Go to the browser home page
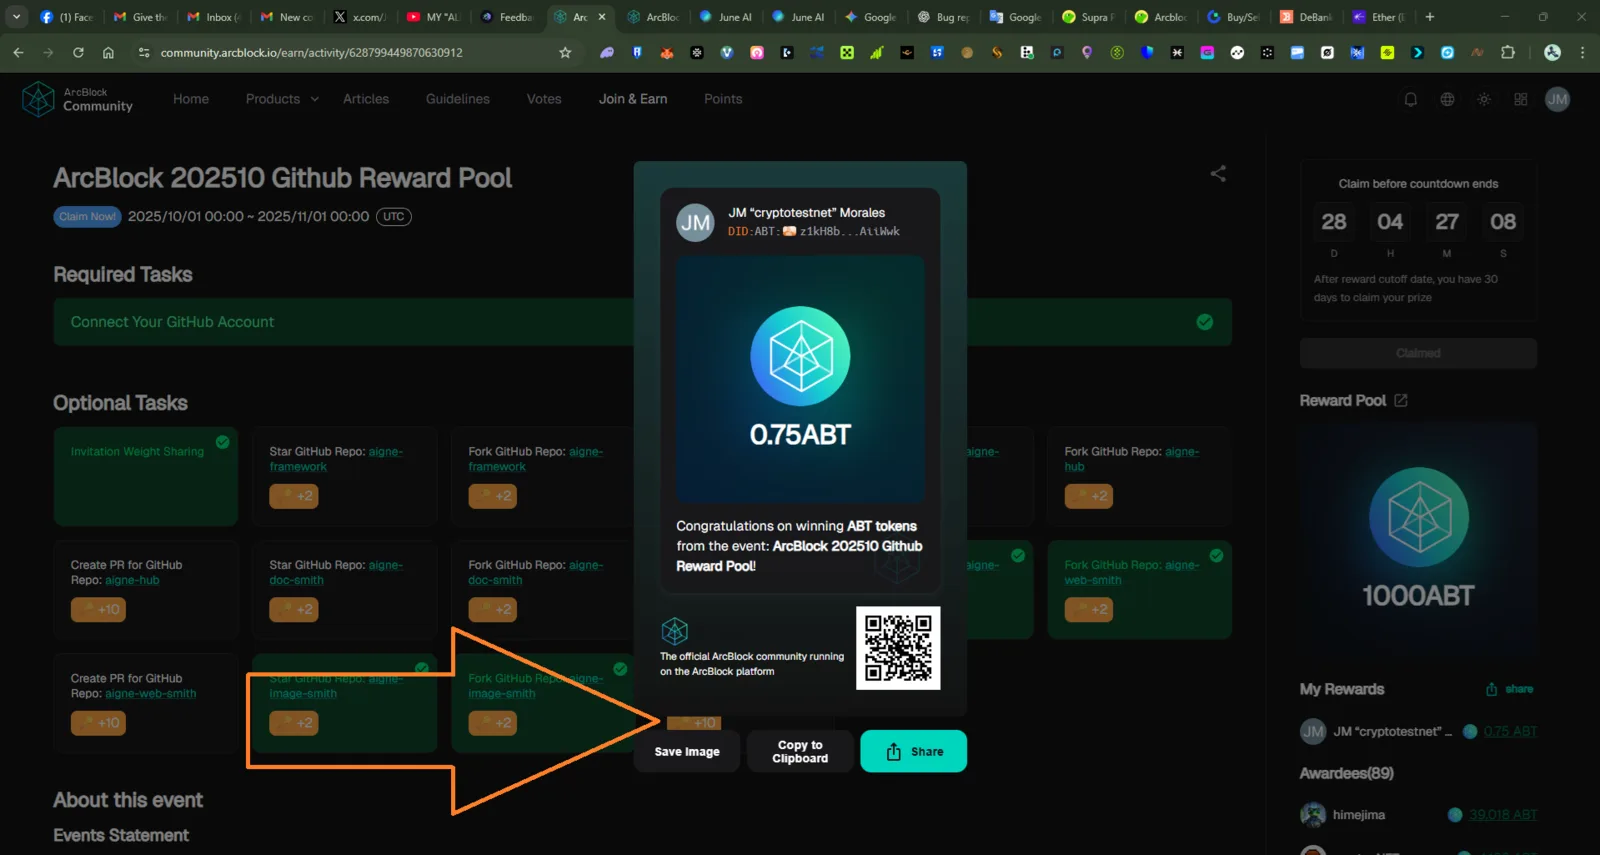The width and height of the screenshot is (1600, 855). coord(108,53)
